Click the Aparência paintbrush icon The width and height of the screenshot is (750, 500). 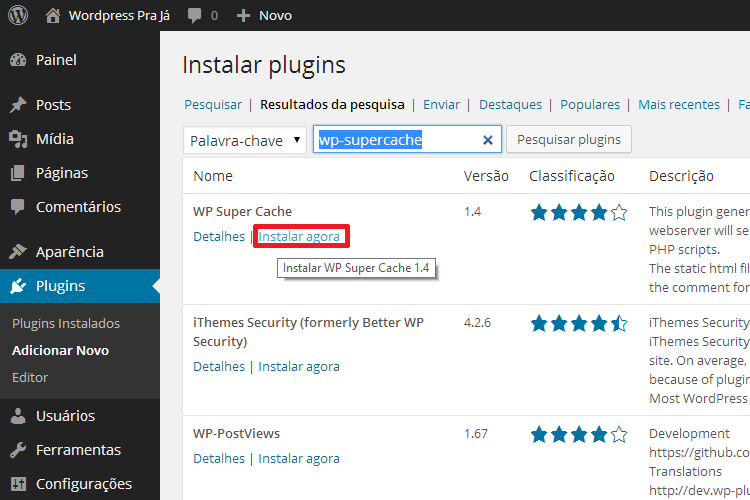coord(18,252)
